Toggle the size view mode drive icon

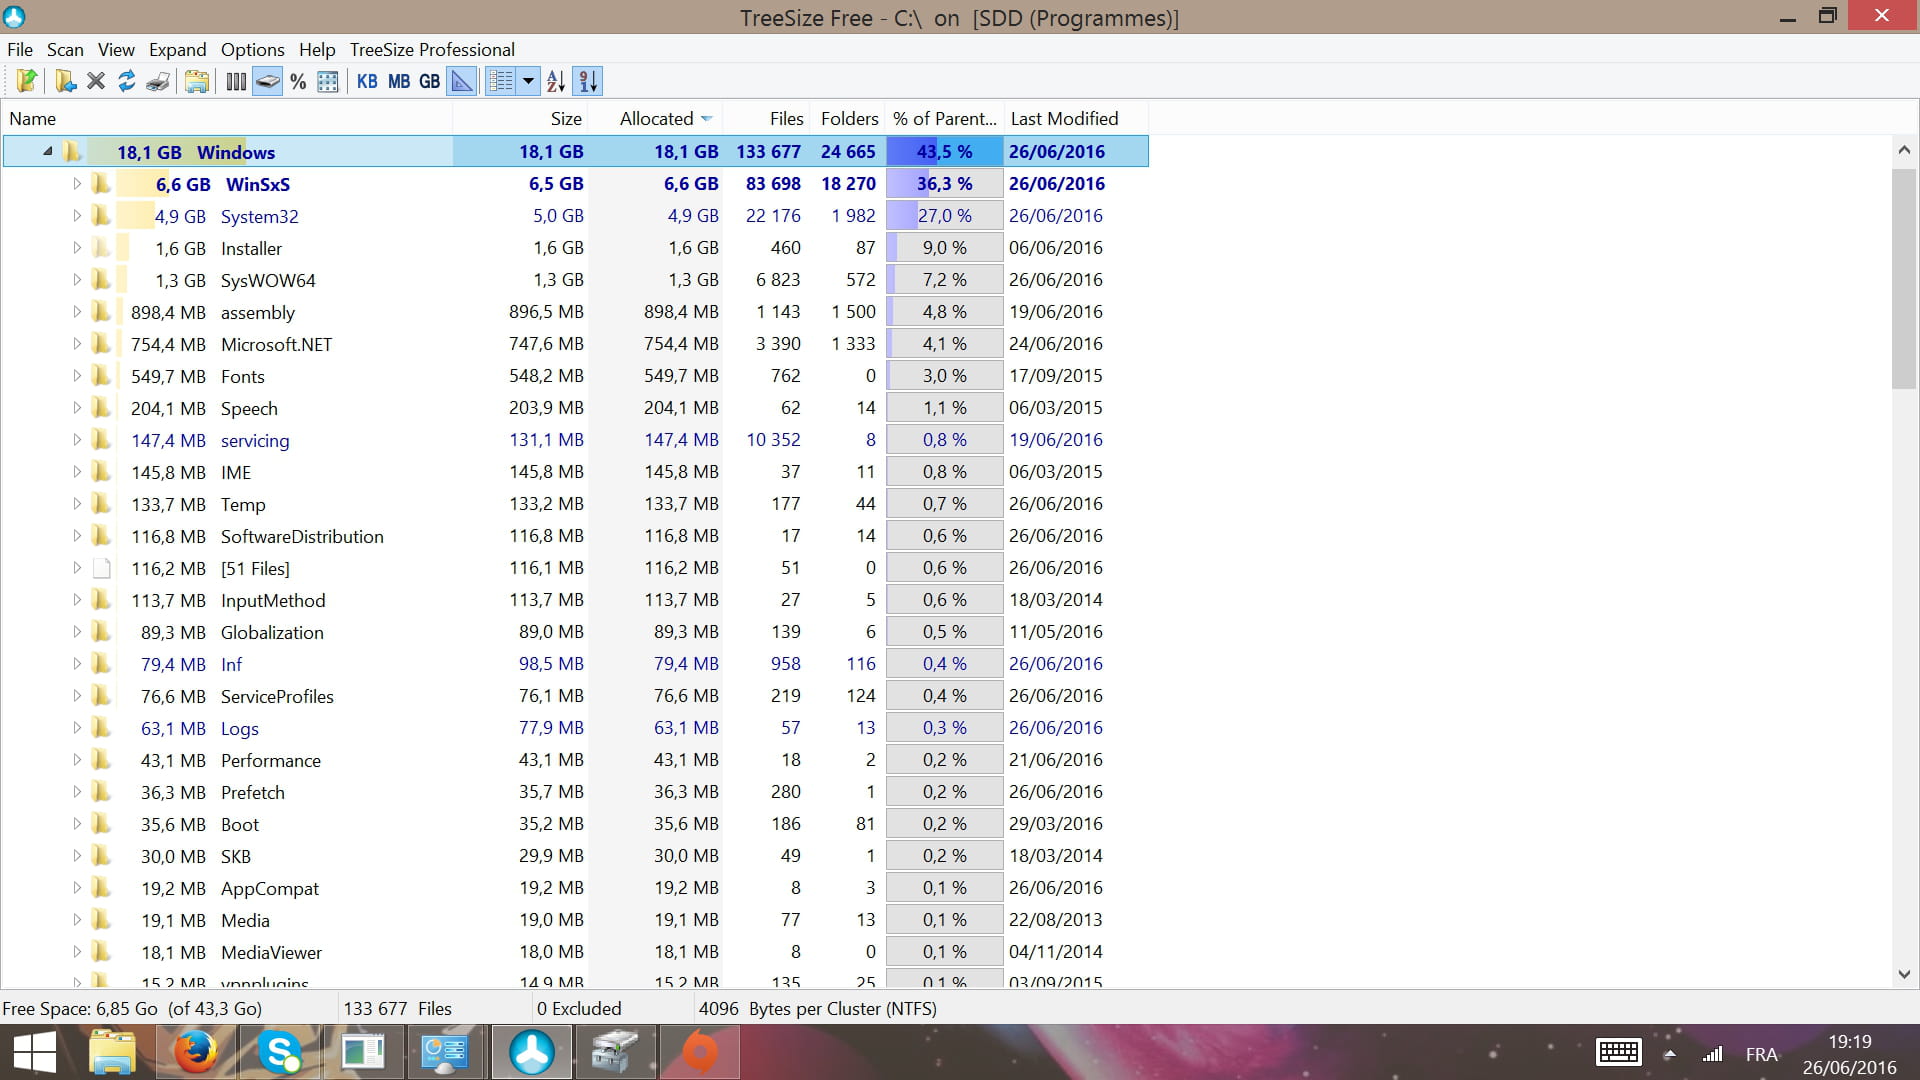coord(267,81)
